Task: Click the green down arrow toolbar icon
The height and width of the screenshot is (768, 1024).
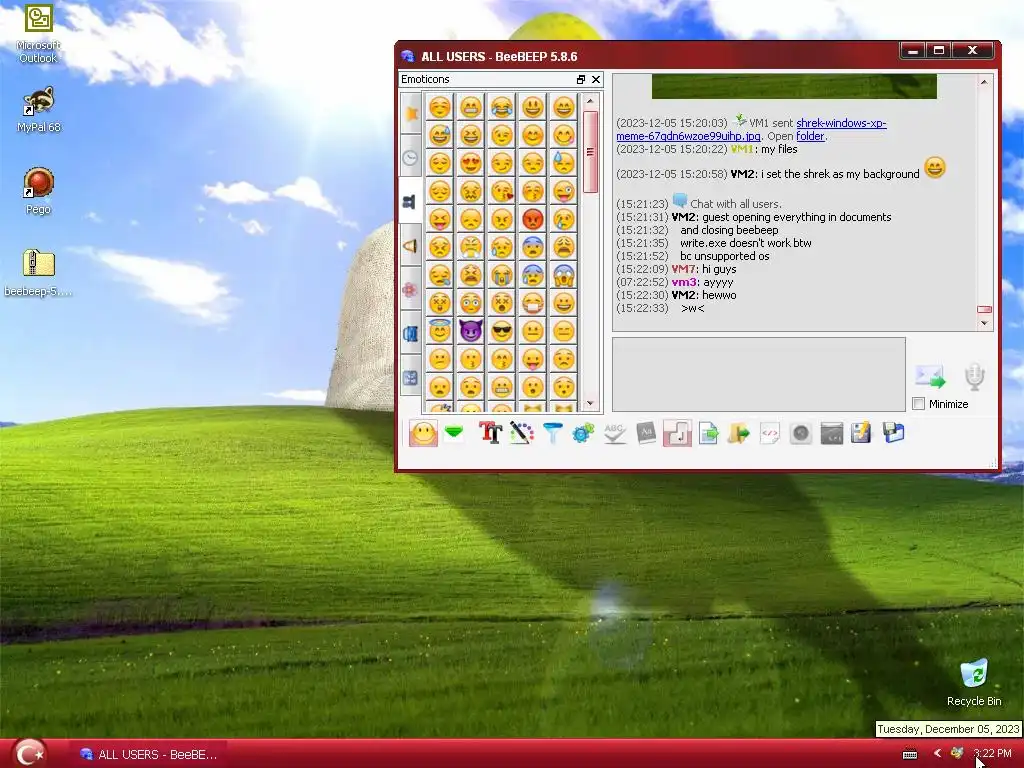Action: pyautogui.click(x=454, y=433)
